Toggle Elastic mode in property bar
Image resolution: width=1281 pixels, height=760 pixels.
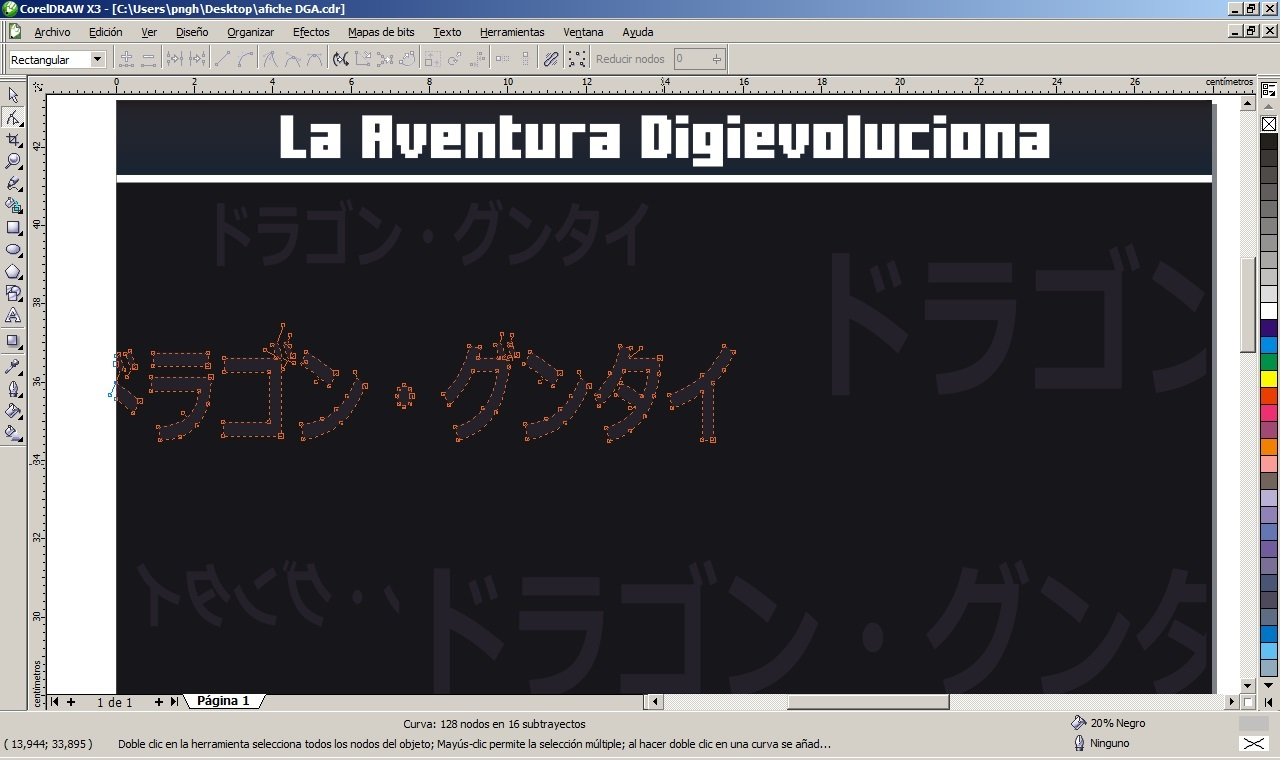tap(551, 59)
